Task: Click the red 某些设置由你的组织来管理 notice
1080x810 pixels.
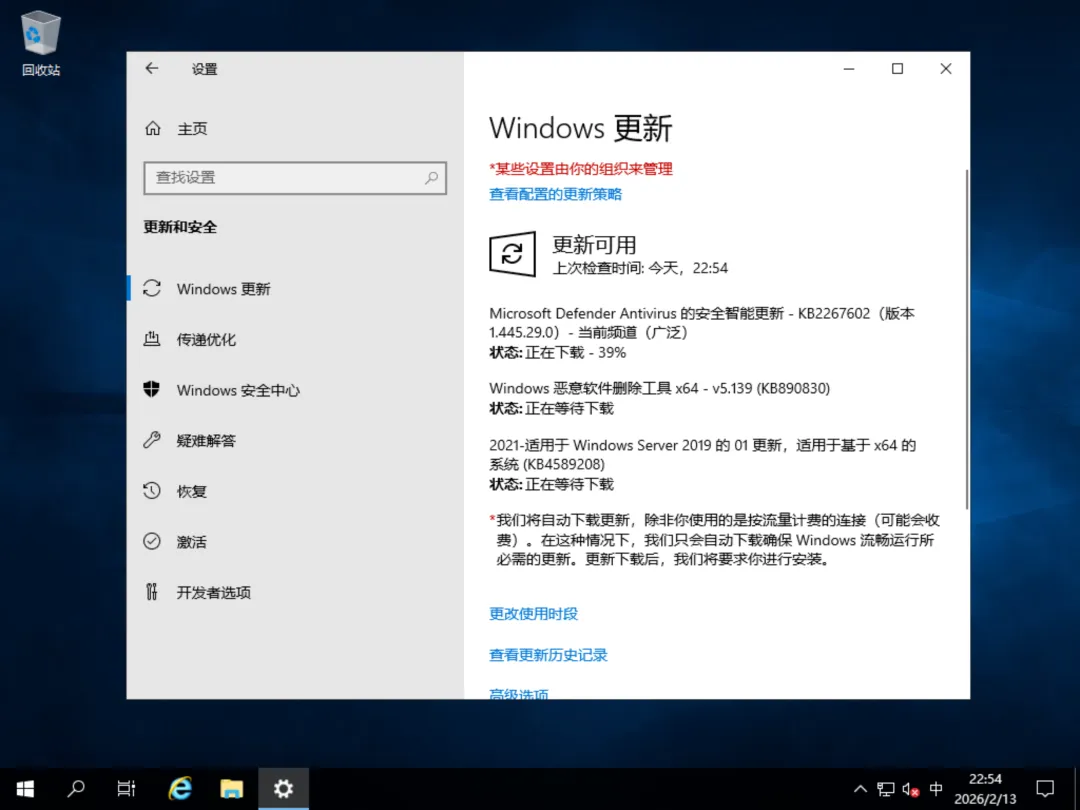Action: tap(581, 169)
